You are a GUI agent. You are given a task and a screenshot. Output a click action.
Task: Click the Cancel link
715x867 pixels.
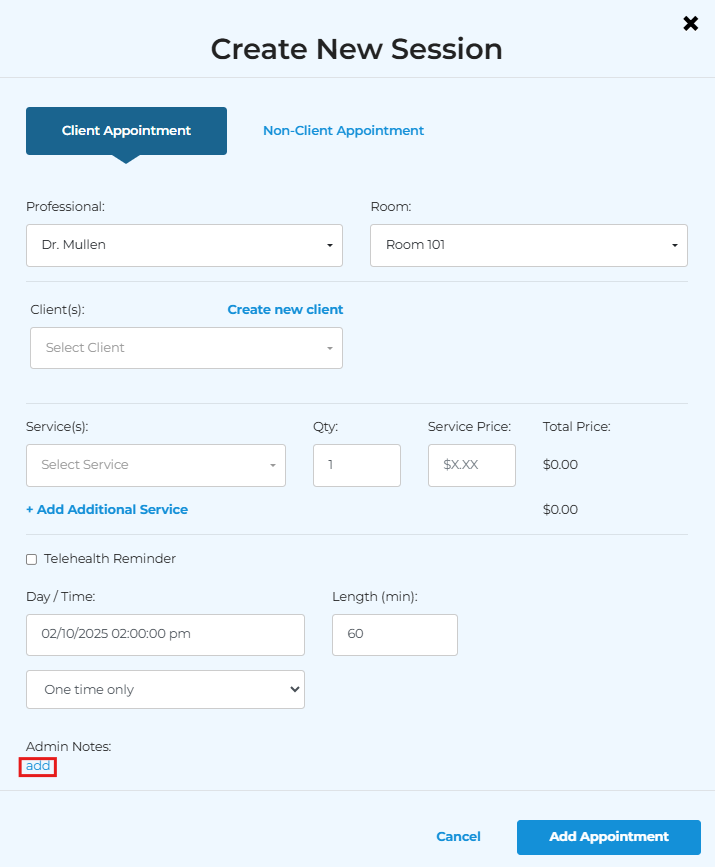[458, 837]
